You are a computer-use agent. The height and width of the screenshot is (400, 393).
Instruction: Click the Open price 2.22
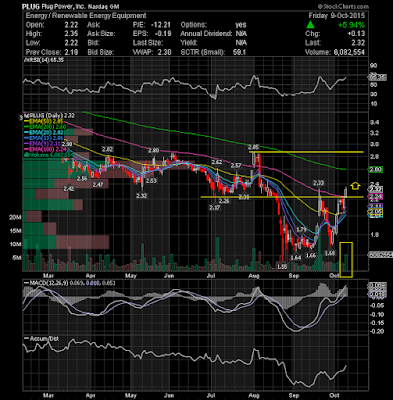72,25
